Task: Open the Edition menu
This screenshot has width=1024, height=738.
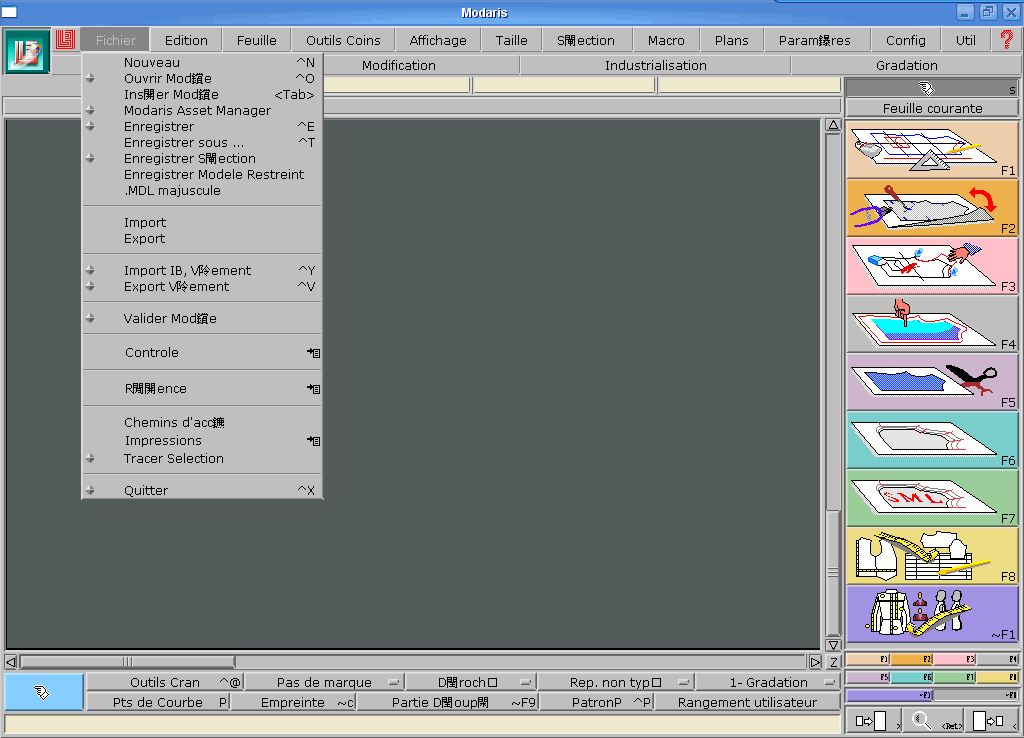Action: pyautogui.click(x=186, y=40)
